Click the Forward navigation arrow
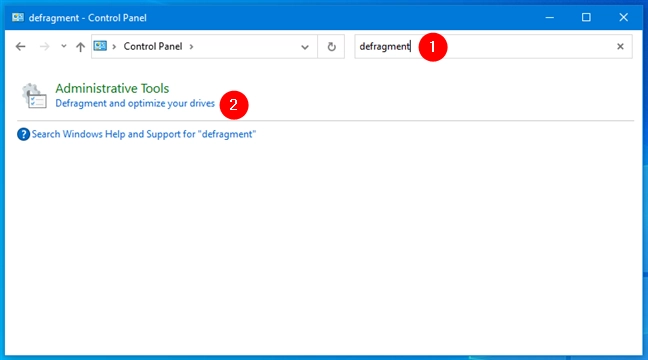 point(44,47)
